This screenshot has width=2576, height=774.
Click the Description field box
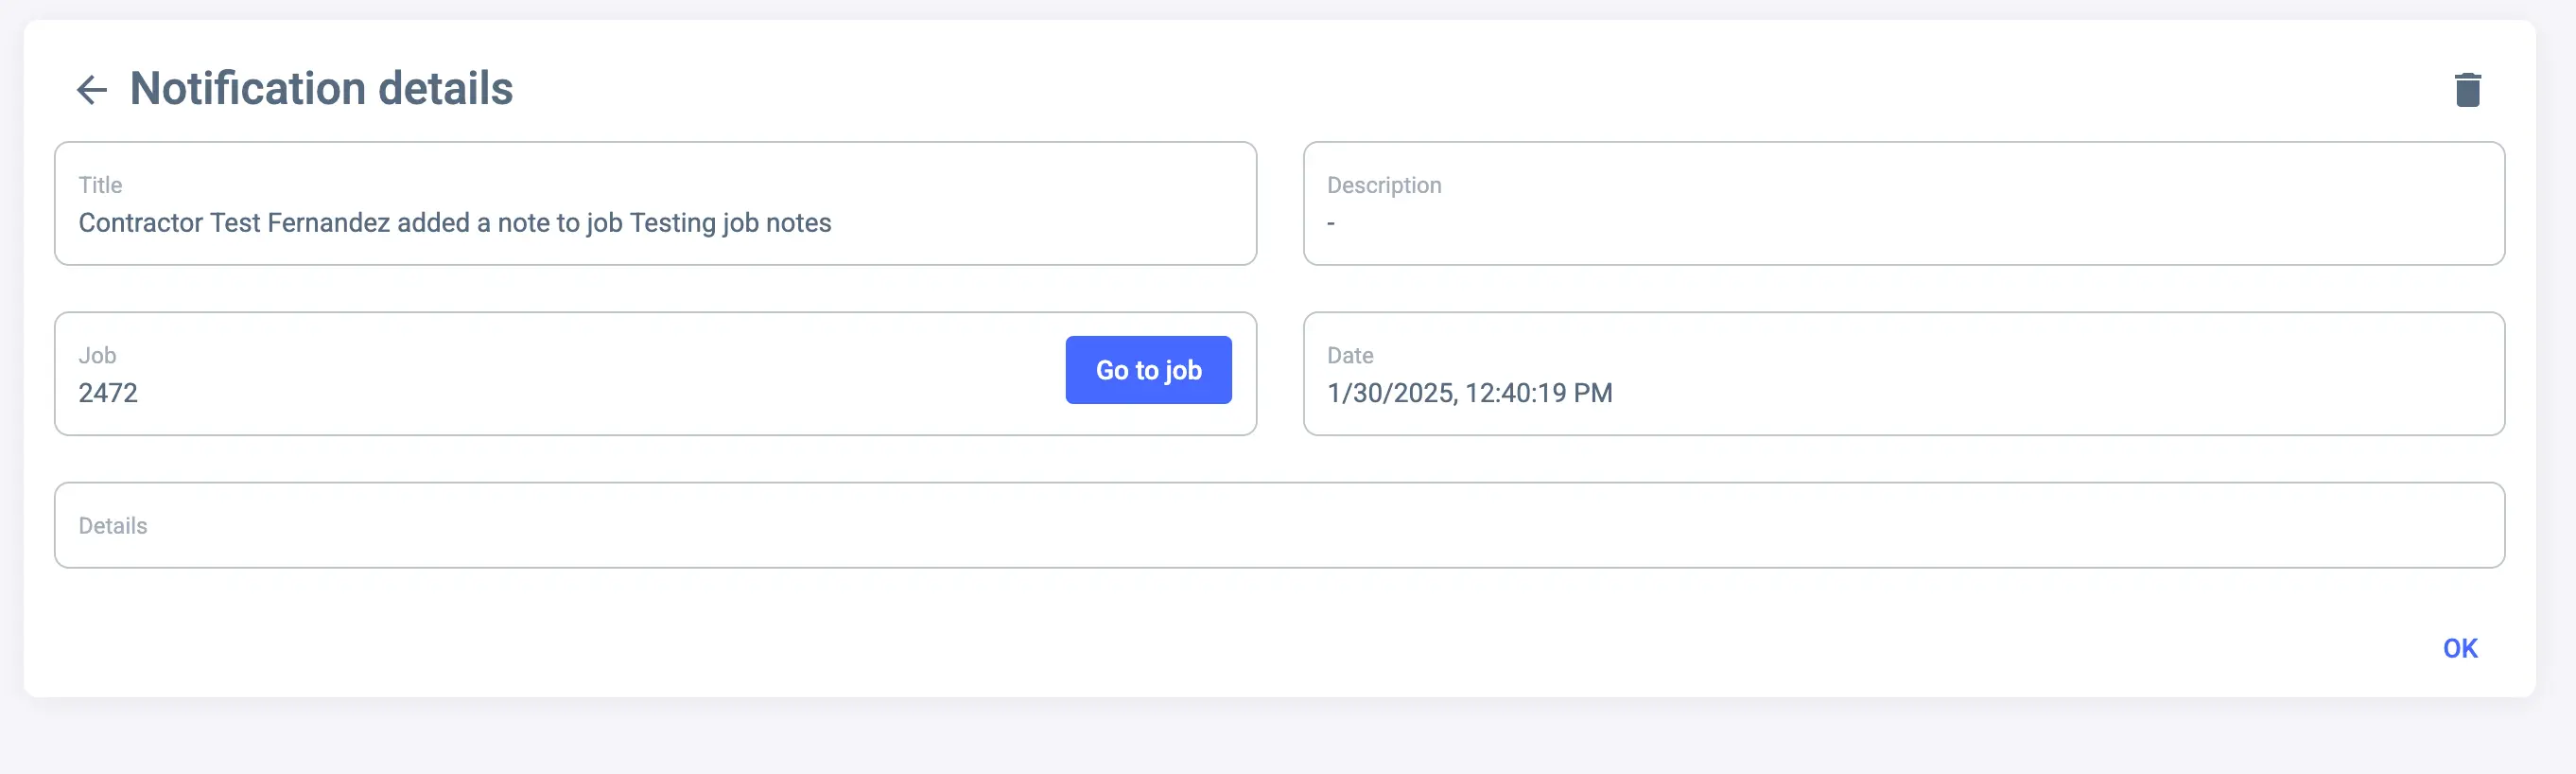(1902, 203)
